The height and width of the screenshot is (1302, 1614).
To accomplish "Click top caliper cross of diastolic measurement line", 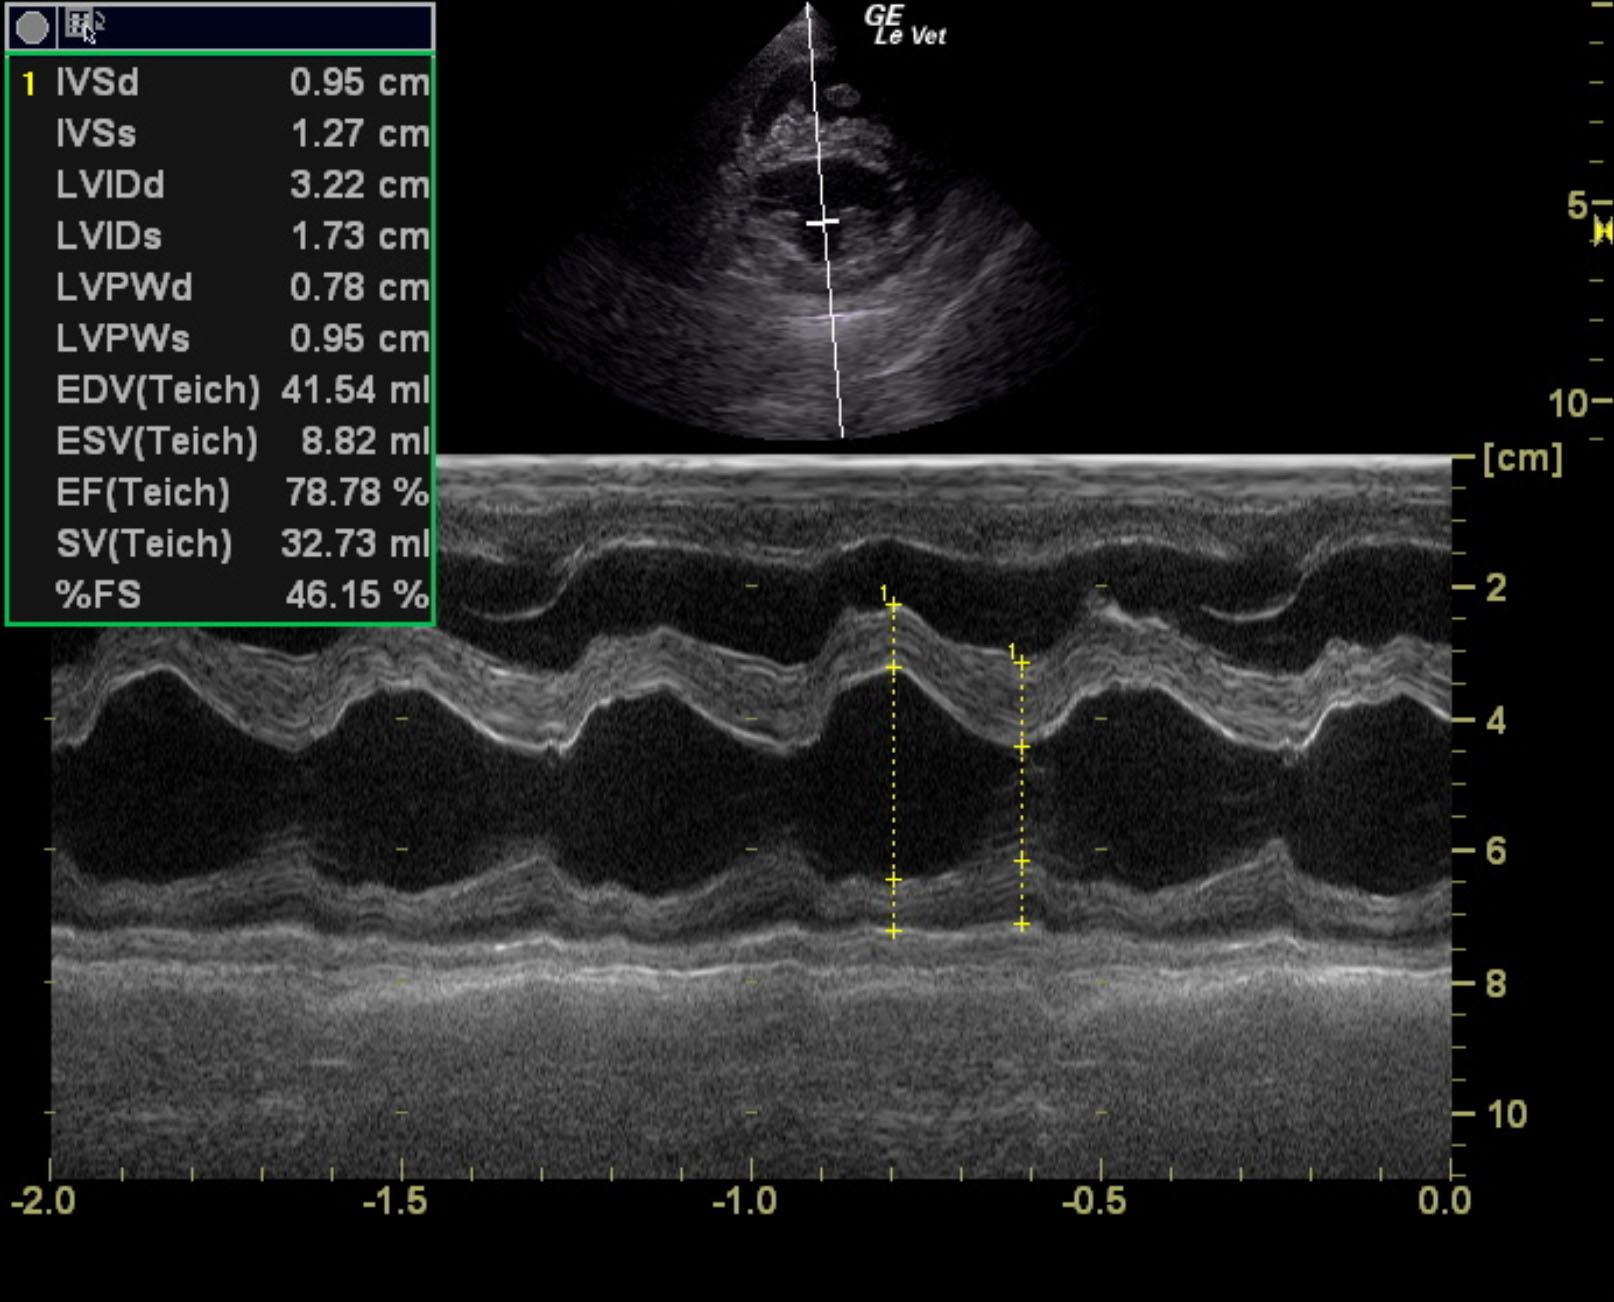I will (x=893, y=606).
